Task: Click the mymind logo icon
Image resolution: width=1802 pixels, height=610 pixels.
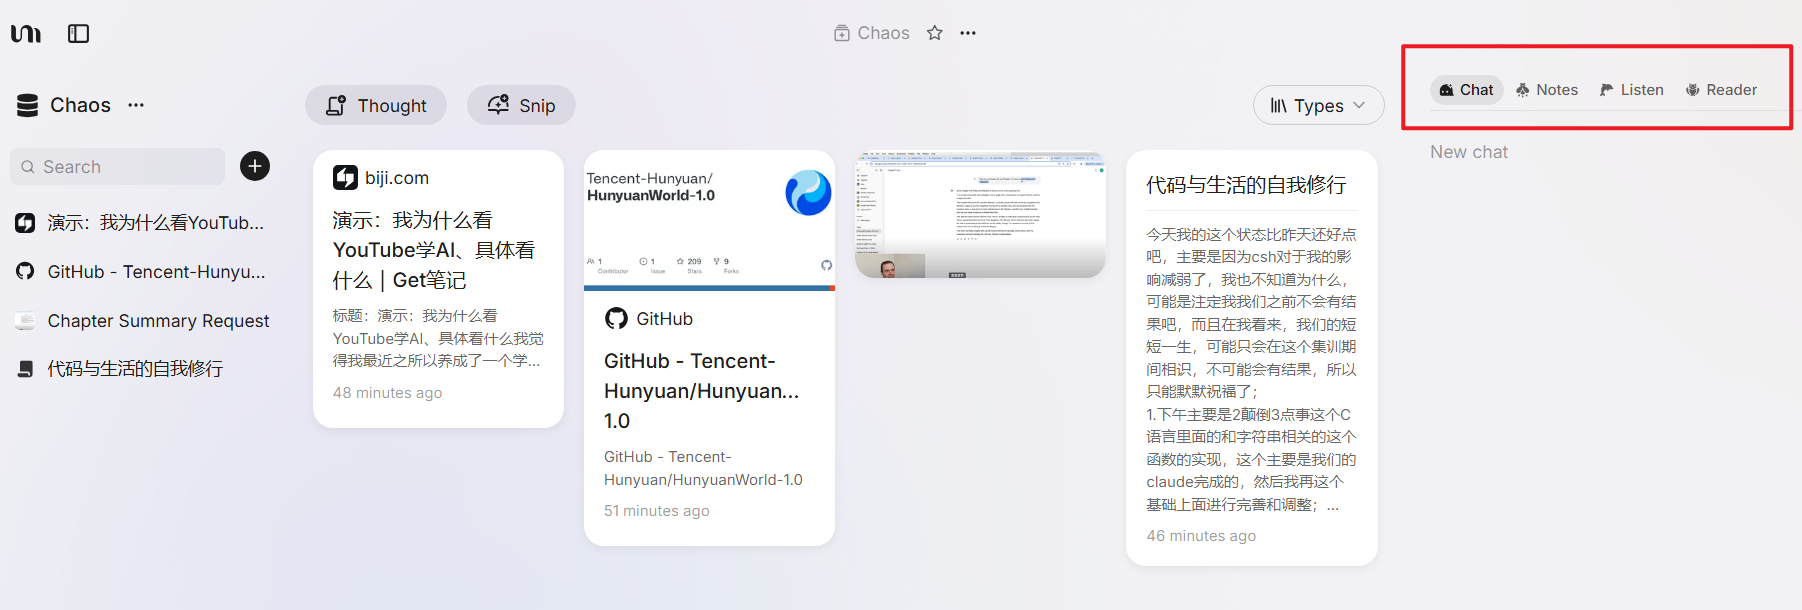Action: point(26,34)
